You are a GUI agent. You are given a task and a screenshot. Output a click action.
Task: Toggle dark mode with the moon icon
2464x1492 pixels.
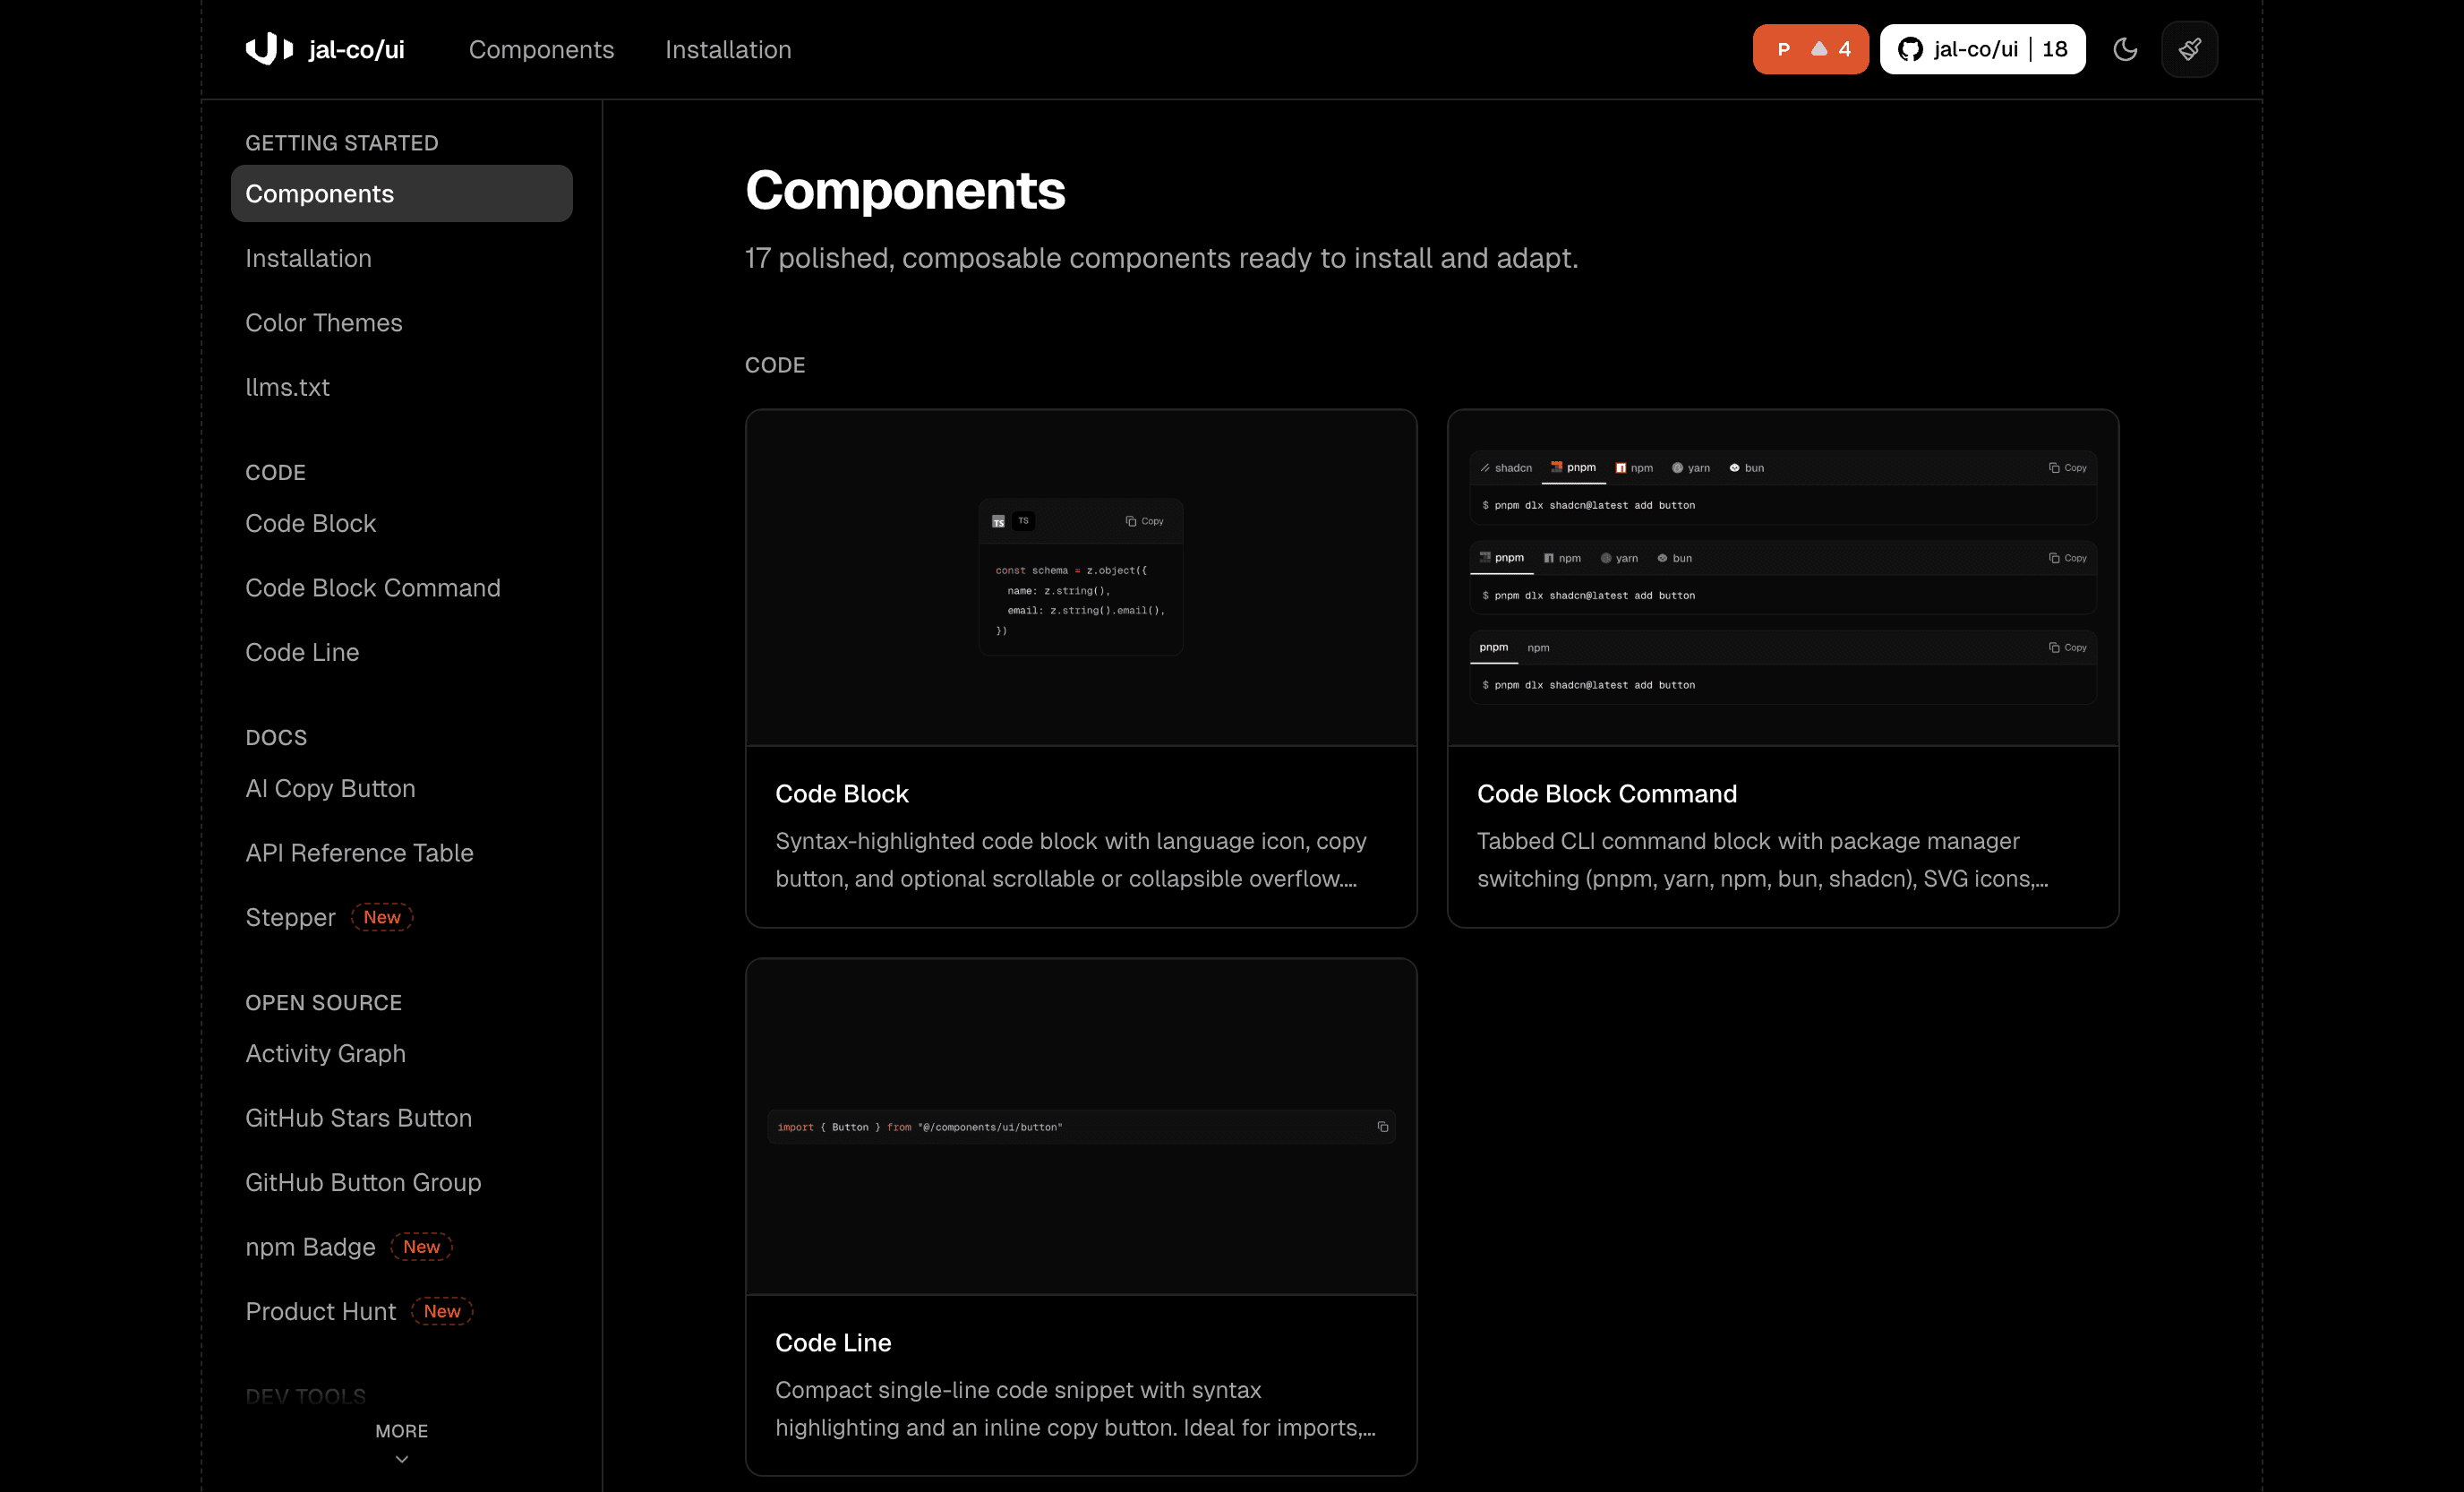2125,49
